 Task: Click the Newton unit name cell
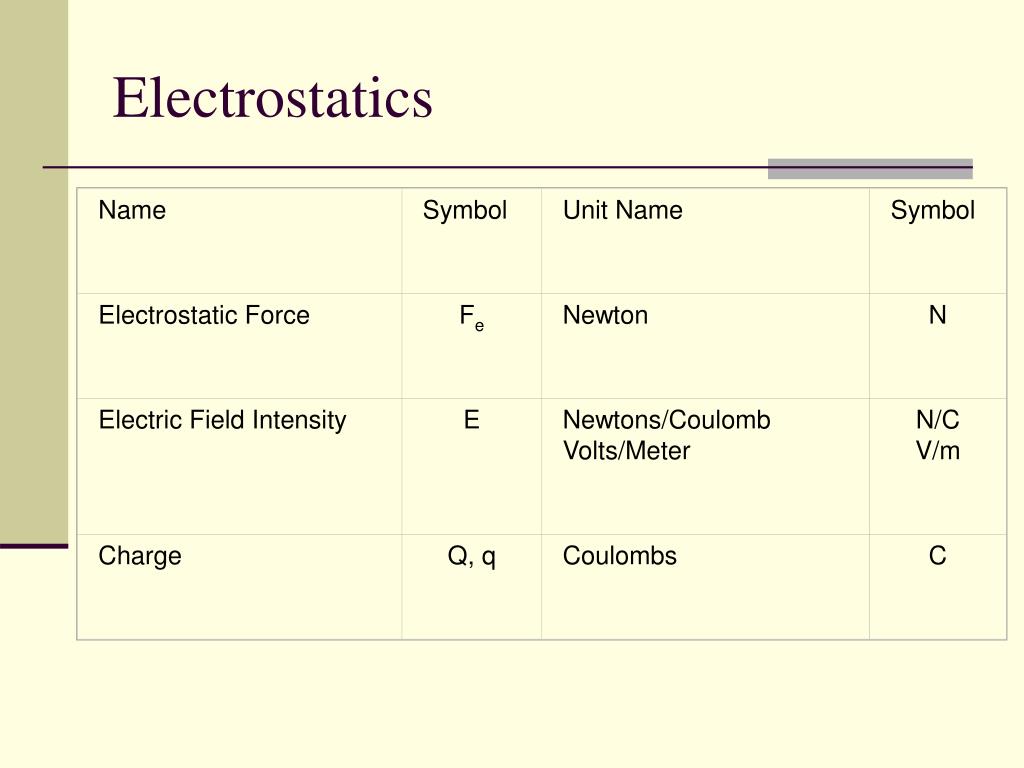click(705, 346)
